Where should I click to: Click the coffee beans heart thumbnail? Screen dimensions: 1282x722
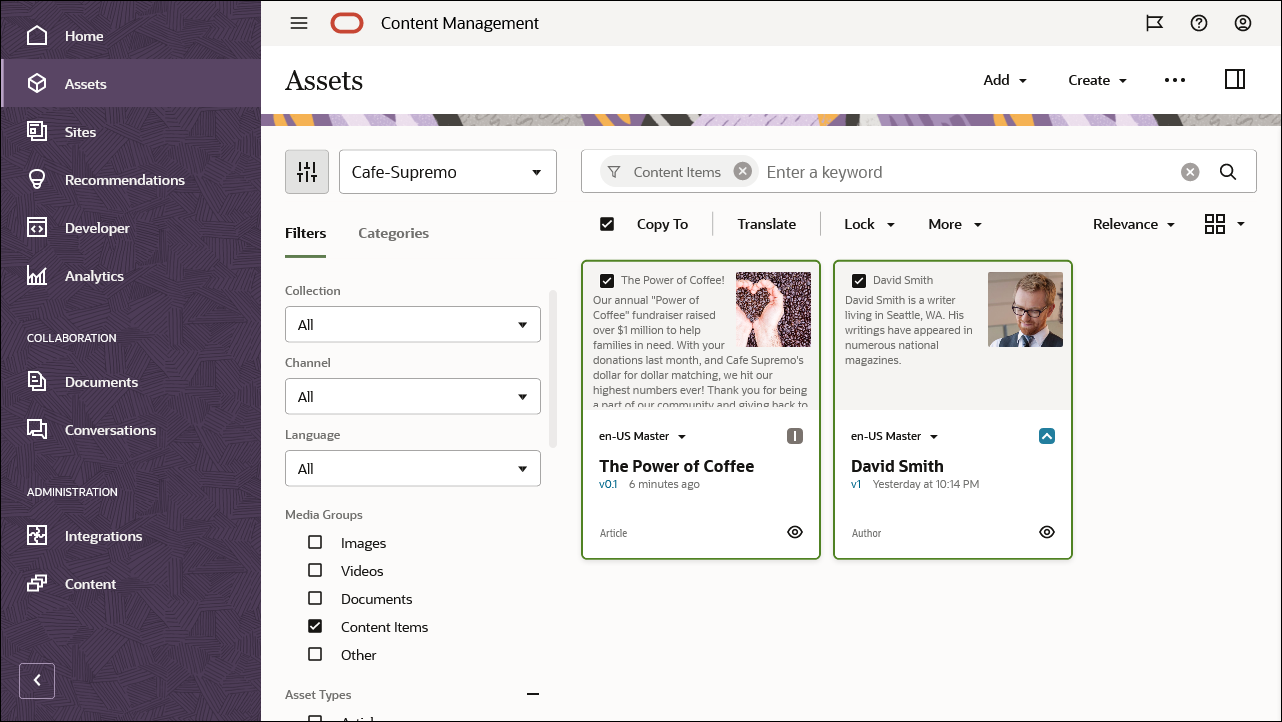[x=773, y=310]
